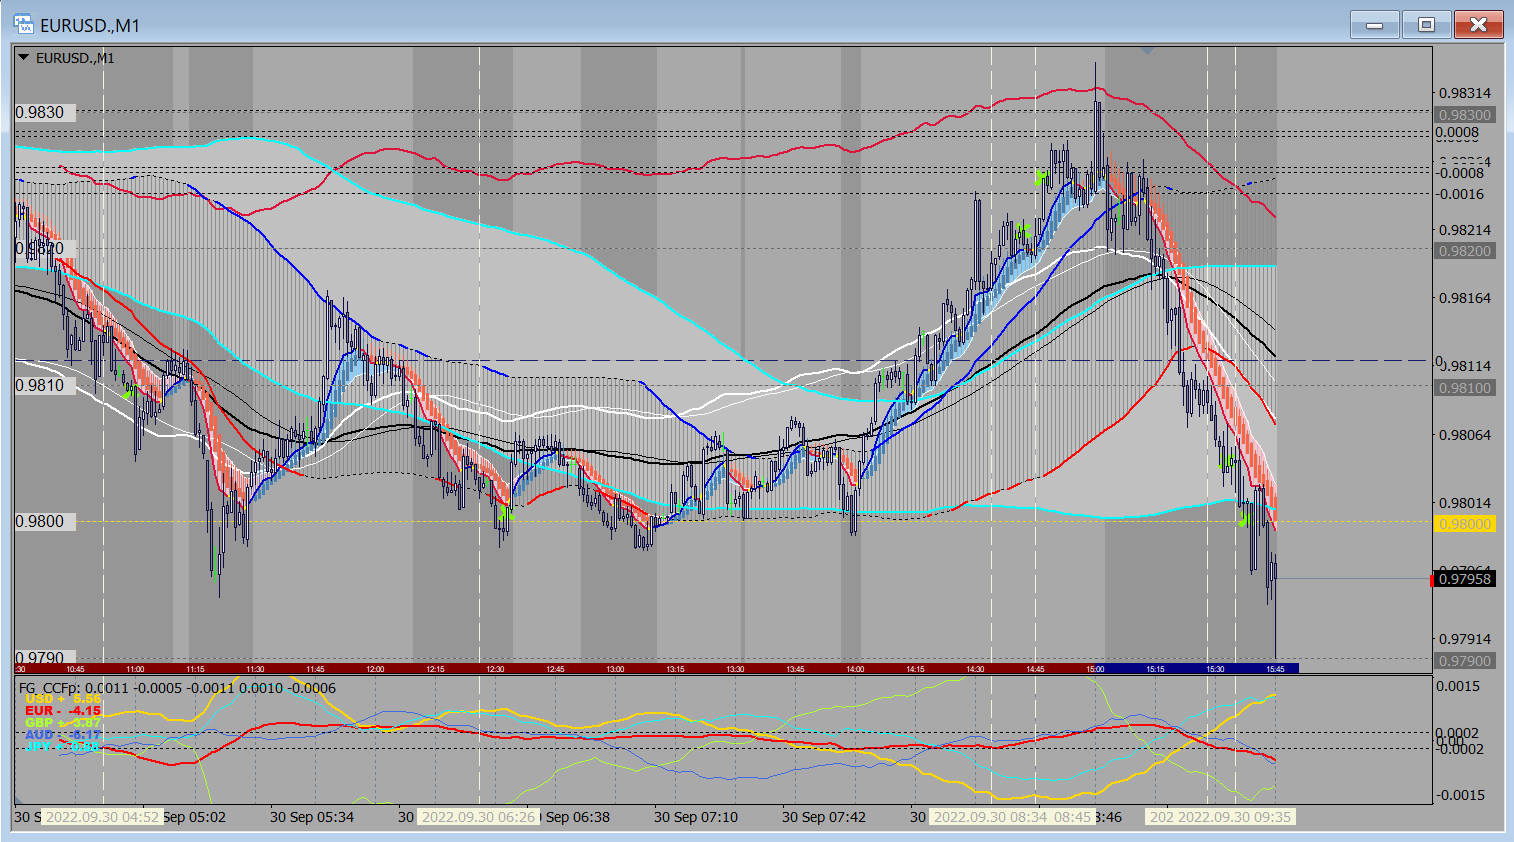Click the 12:00 mark on red session bar
Viewport: 1514px width, 842px height.
coord(375,669)
